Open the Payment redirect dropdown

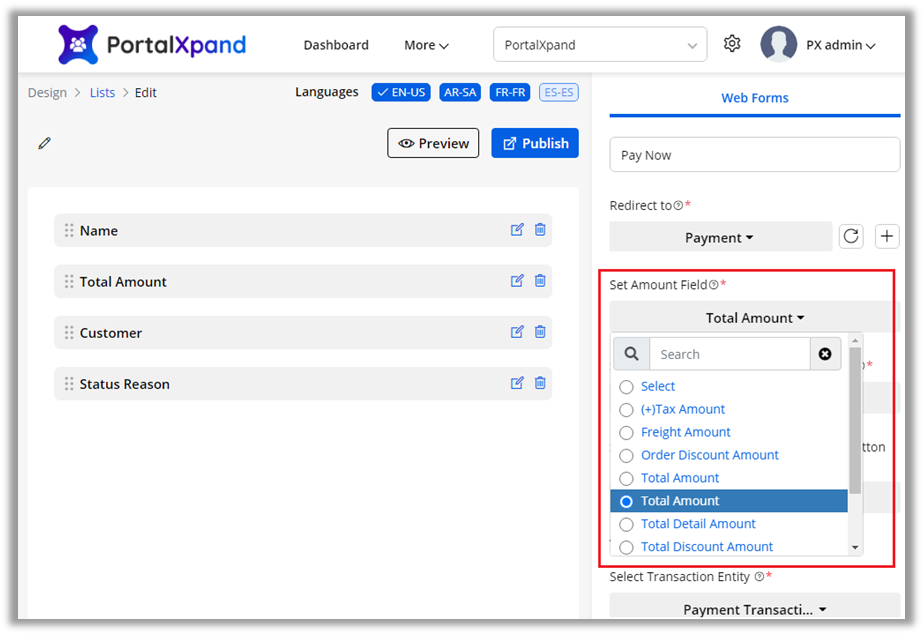pos(720,238)
